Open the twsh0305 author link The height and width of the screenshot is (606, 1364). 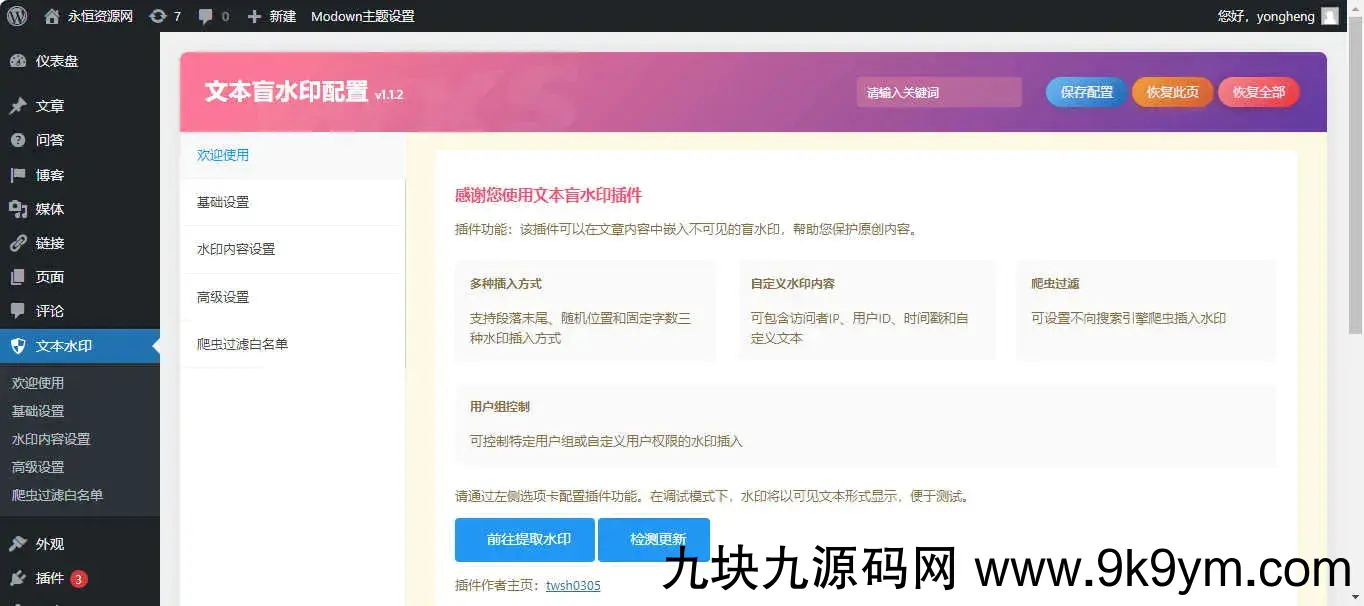pos(573,585)
